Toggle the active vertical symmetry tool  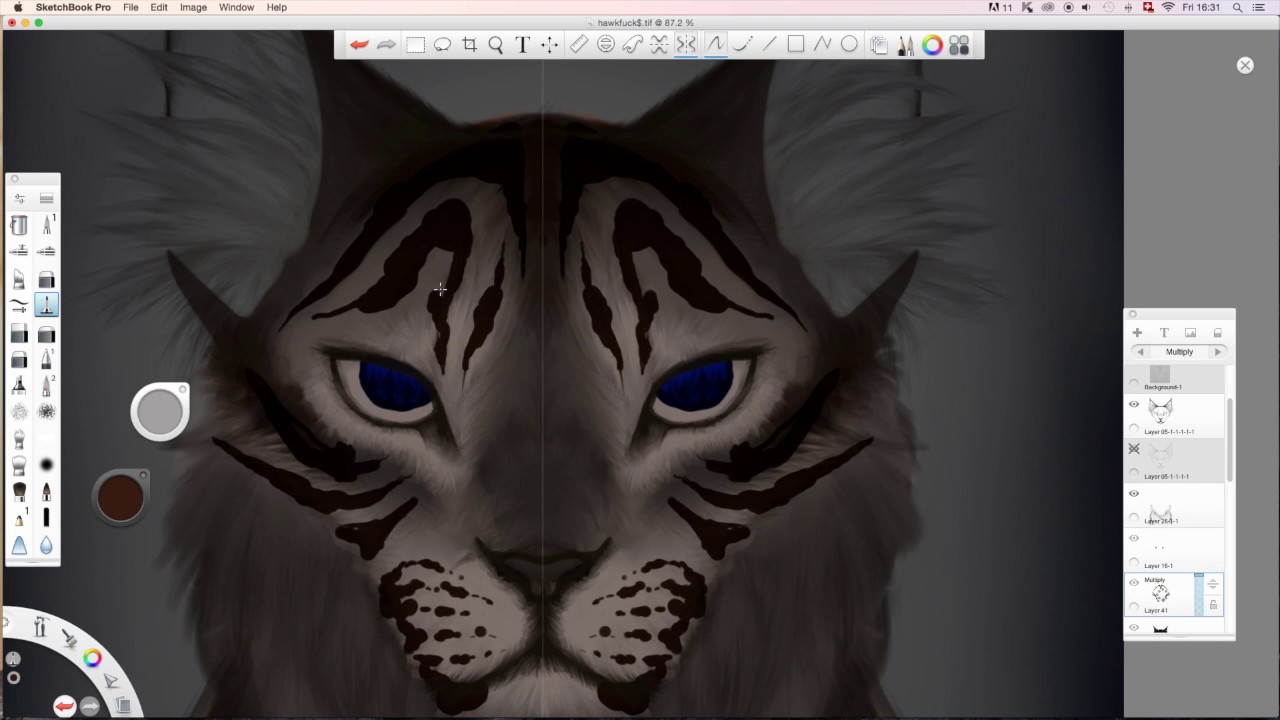point(686,44)
